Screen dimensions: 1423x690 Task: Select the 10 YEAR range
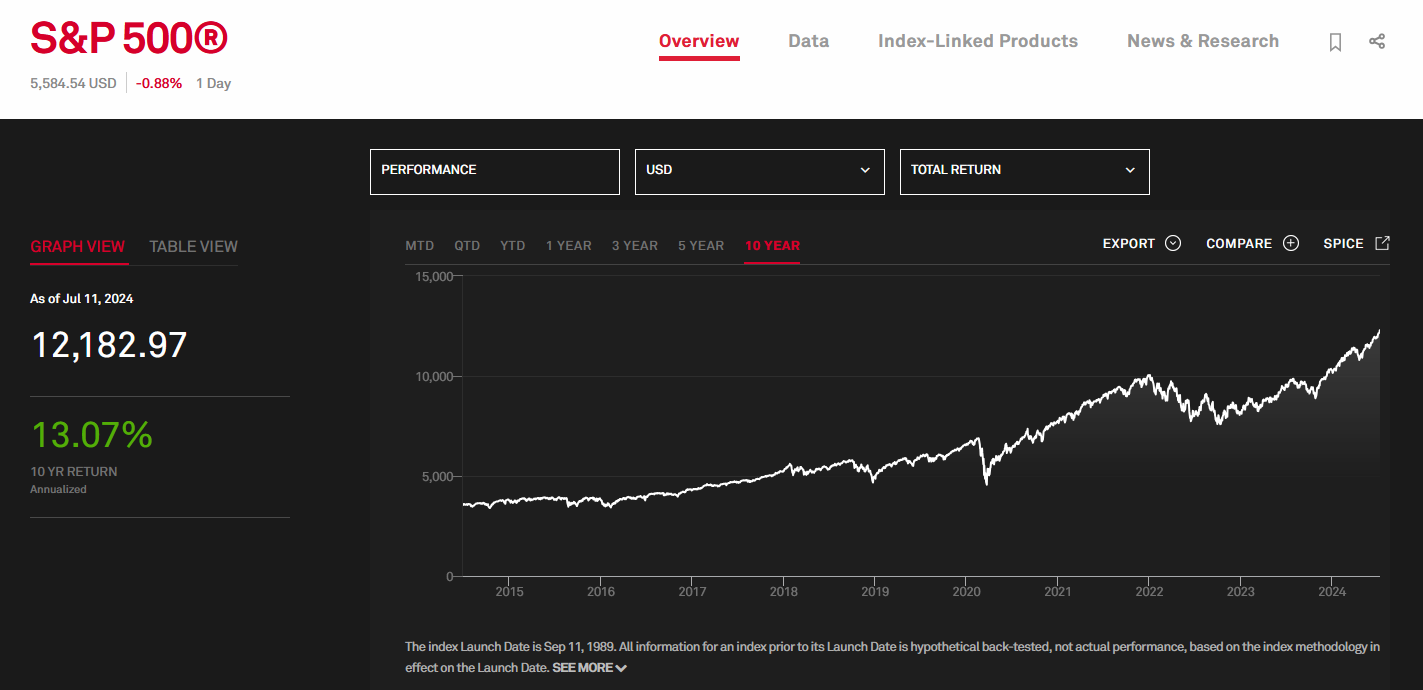point(772,245)
